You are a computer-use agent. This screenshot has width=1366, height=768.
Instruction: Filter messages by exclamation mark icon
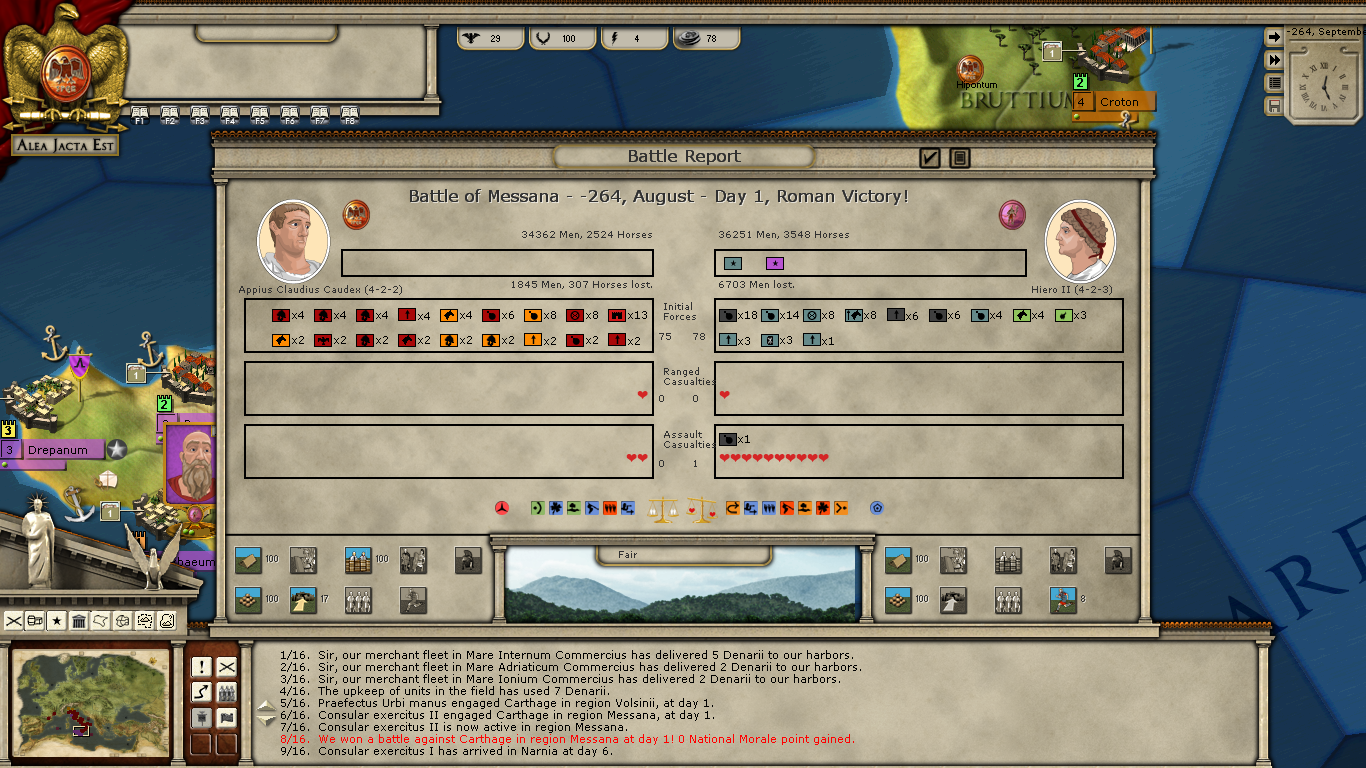click(x=201, y=667)
